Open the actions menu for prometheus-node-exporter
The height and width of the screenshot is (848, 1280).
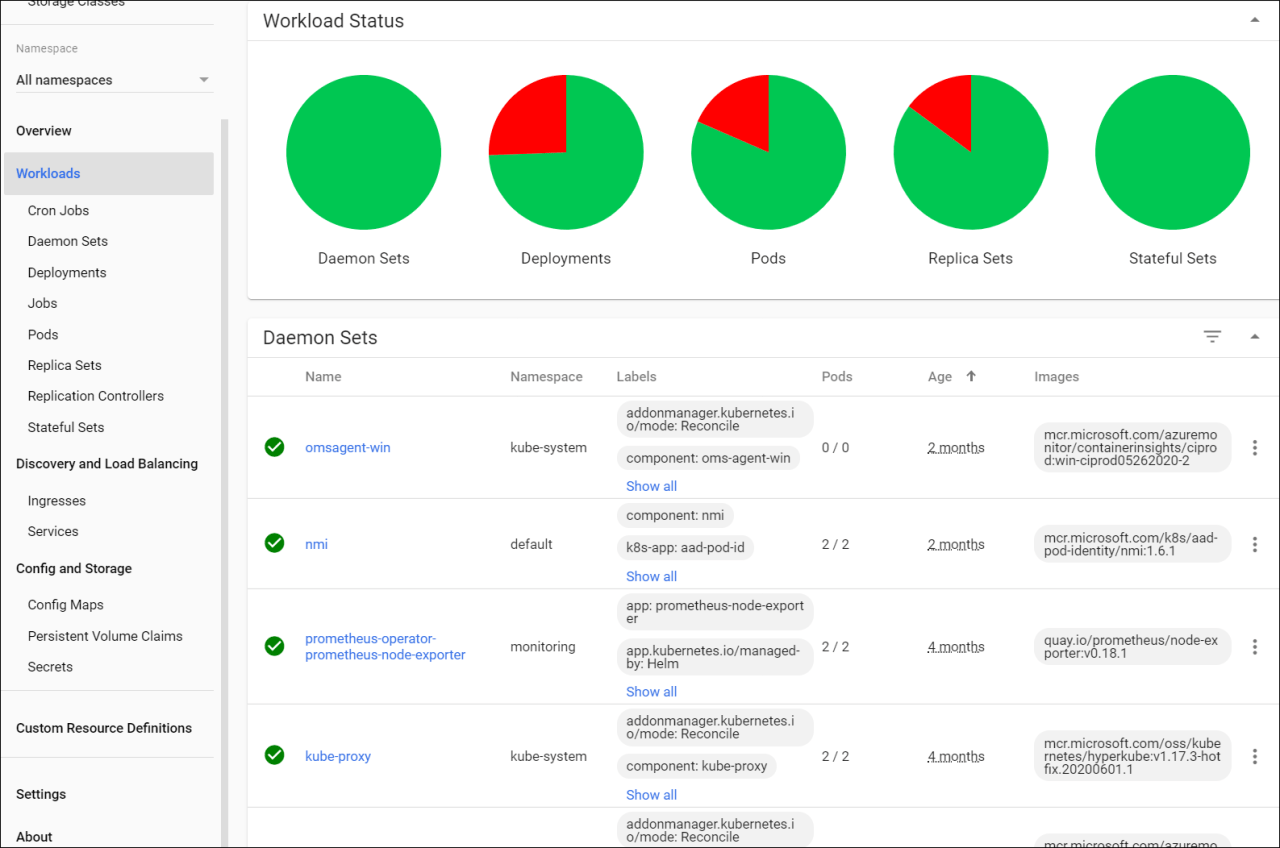pyautogui.click(x=1255, y=646)
